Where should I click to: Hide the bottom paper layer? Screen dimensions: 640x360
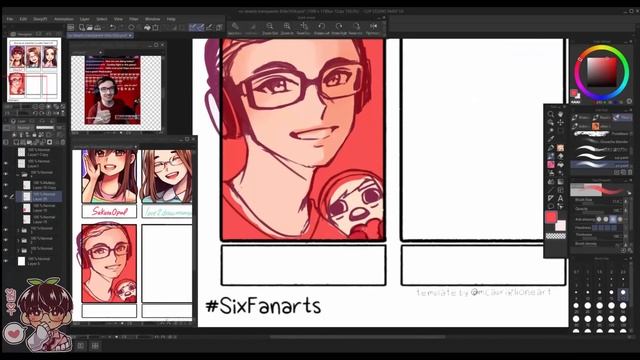coord(6,261)
